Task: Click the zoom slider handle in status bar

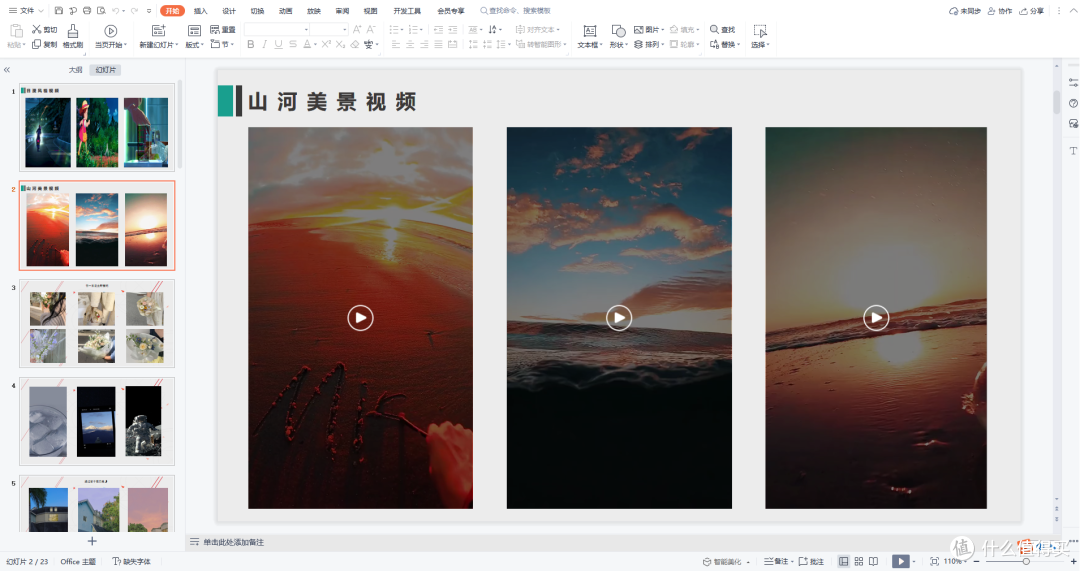Action: pyautogui.click(x=1026, y=561)
